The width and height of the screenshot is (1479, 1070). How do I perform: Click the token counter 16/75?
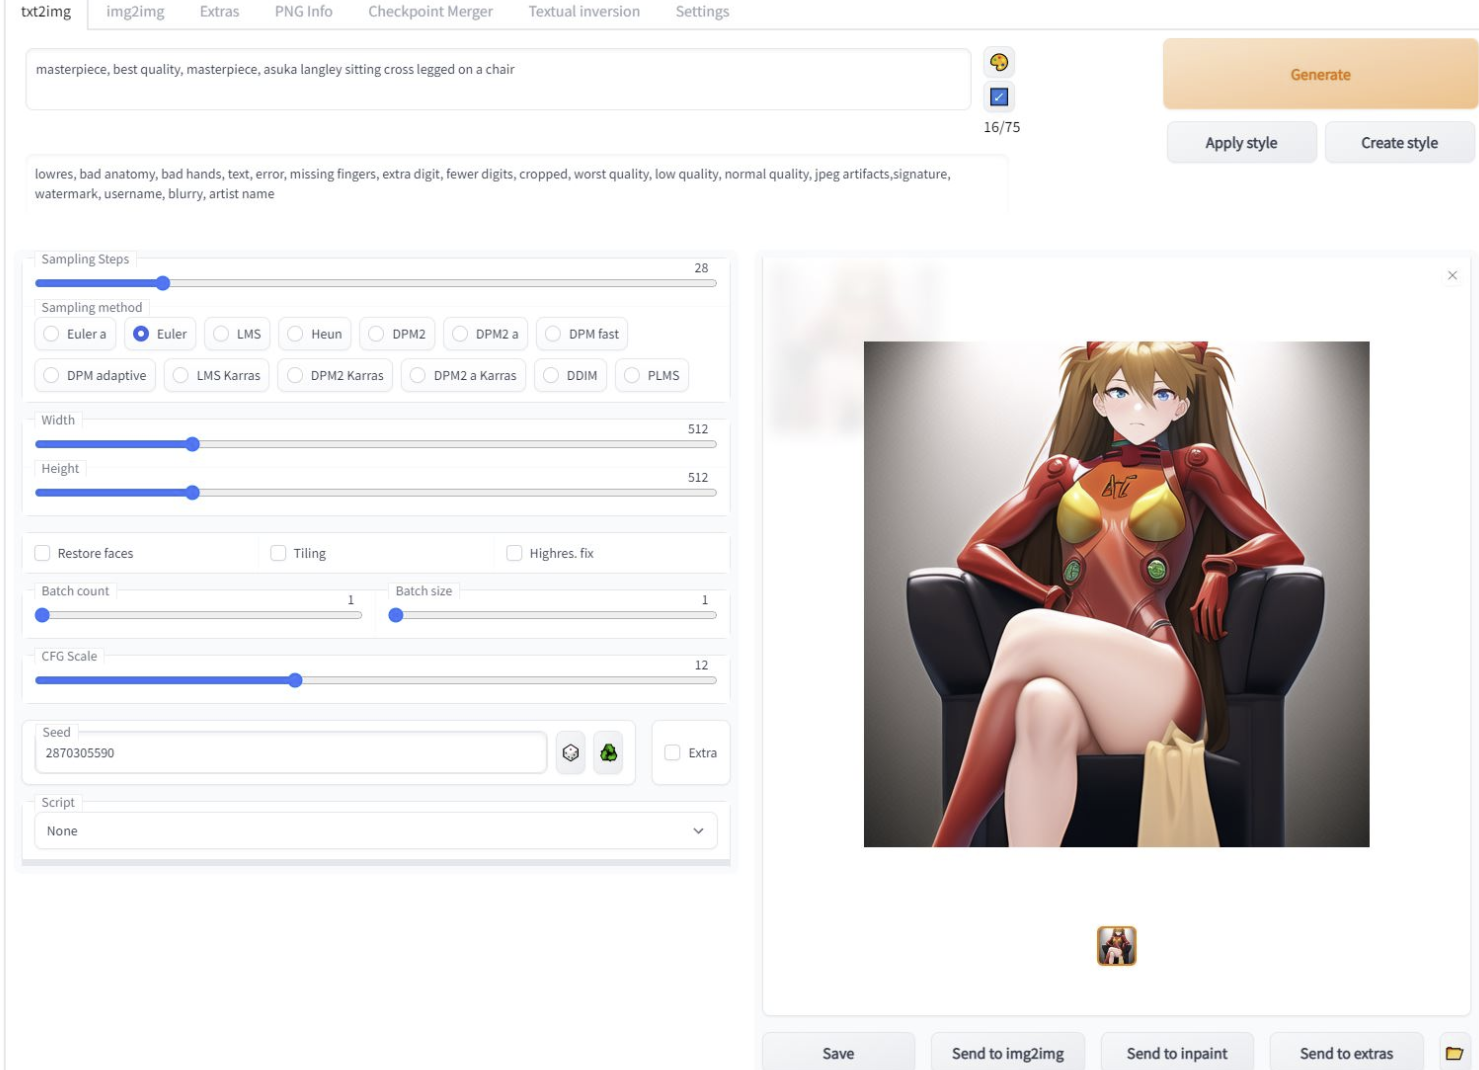(x=1002, y=127)
